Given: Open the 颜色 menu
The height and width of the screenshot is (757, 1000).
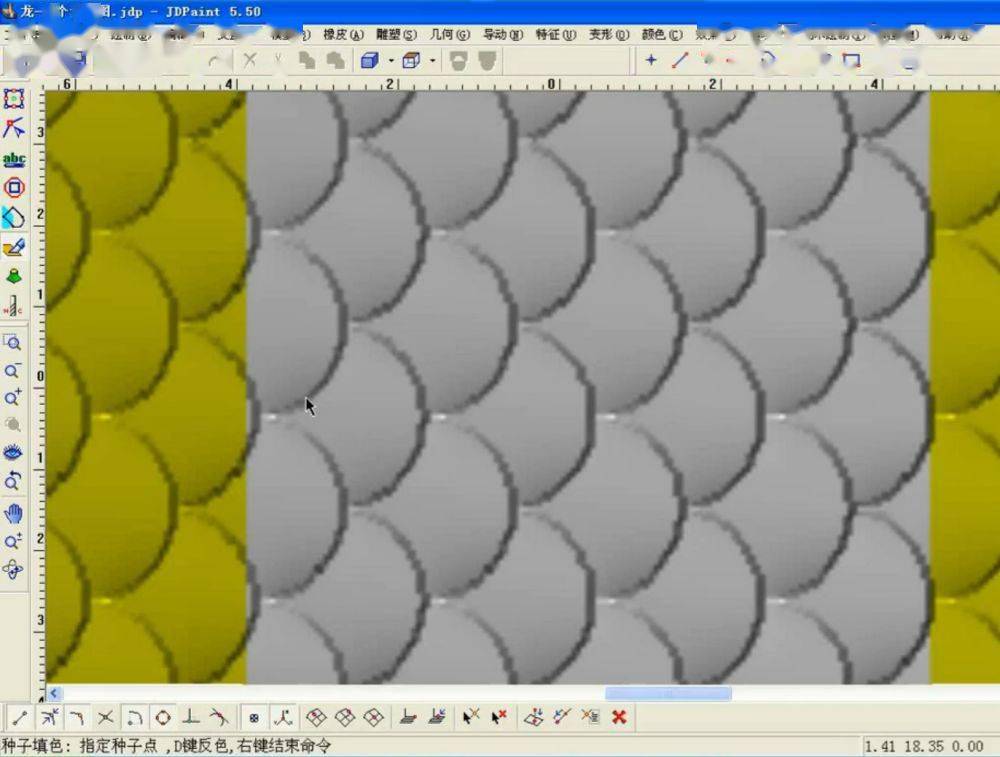Looking at the screenshot, I should pos(661,34).
